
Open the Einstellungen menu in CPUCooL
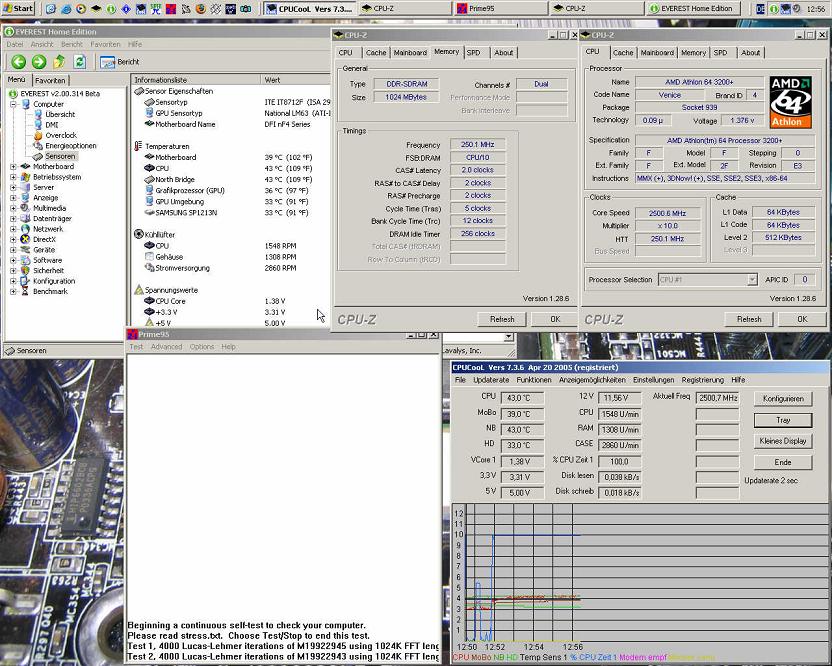pos(654,380)
